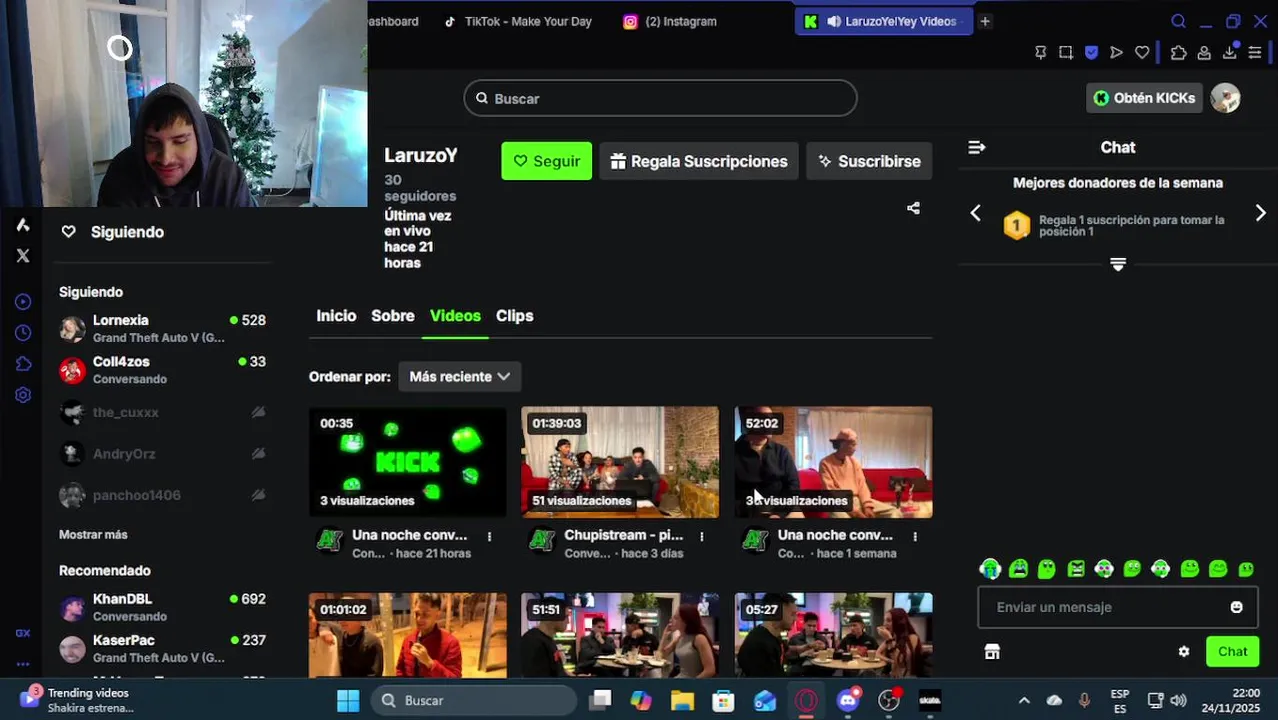Viewport: 1278px width, 720px height.
Task: Click the browser send flow arrow icon
Action: point(1117,53)
